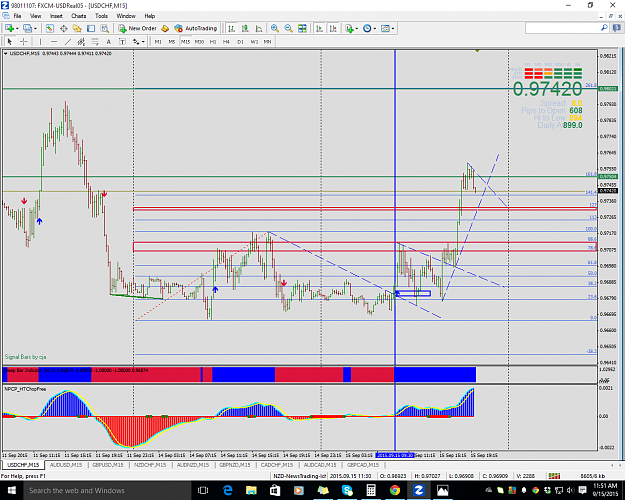The image size is (625, 500).
Task: Select the horizontal line drawing tool
Action: click(54, 41)
